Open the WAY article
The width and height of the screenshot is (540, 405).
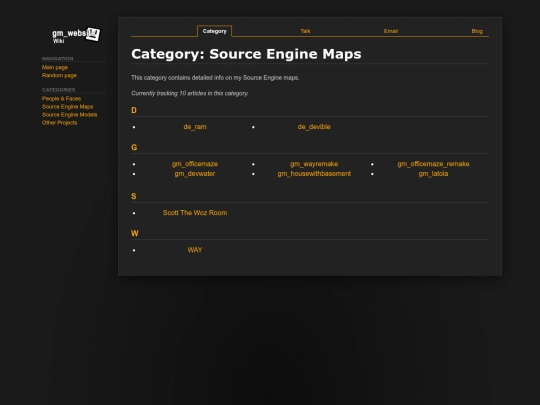tap(195, 250)
